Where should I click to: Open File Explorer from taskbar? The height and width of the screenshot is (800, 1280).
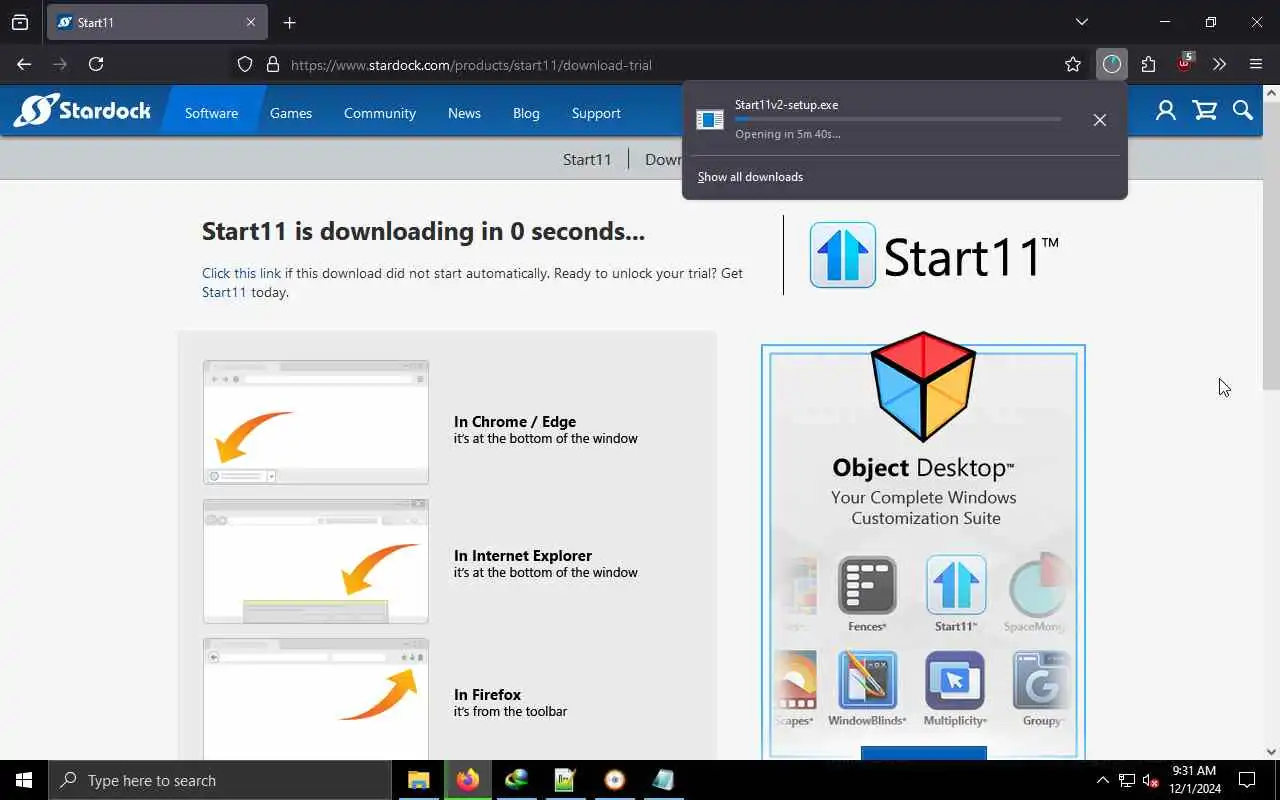pos(418,780)
